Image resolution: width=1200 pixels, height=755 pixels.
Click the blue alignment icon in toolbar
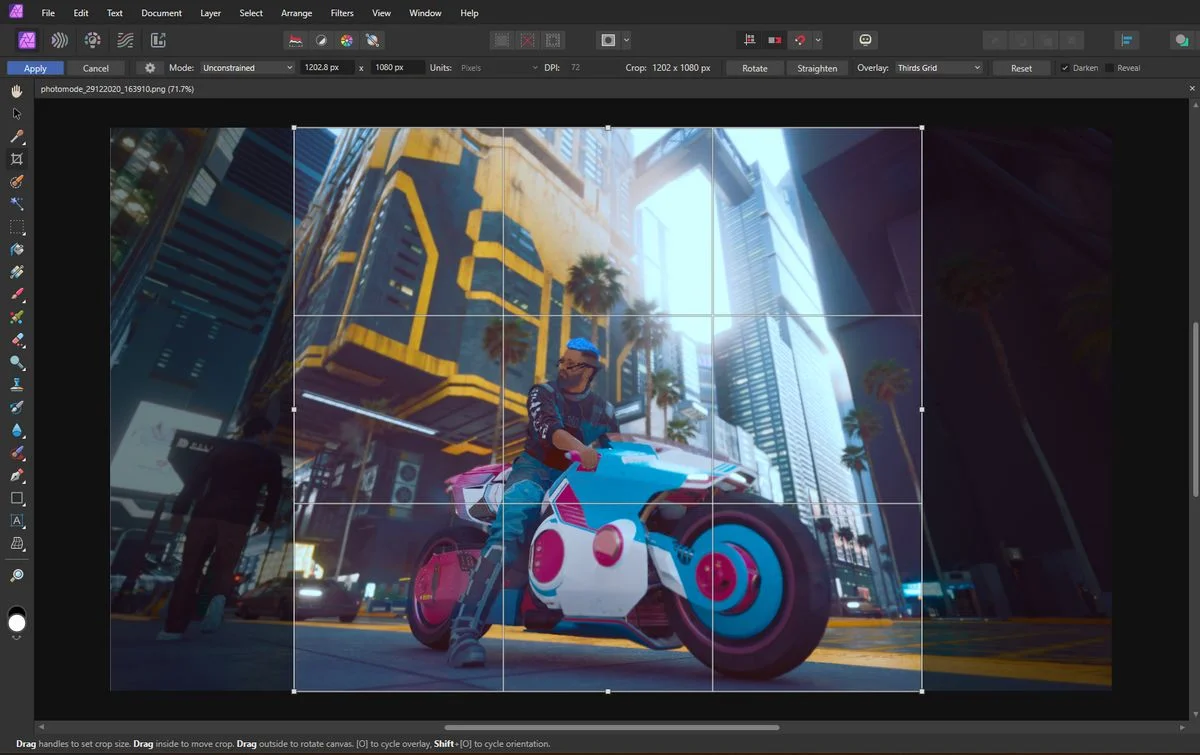1127,40
